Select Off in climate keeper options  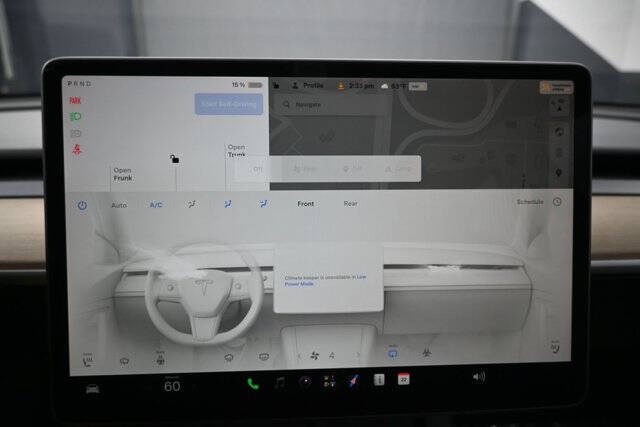coord(257,169)
